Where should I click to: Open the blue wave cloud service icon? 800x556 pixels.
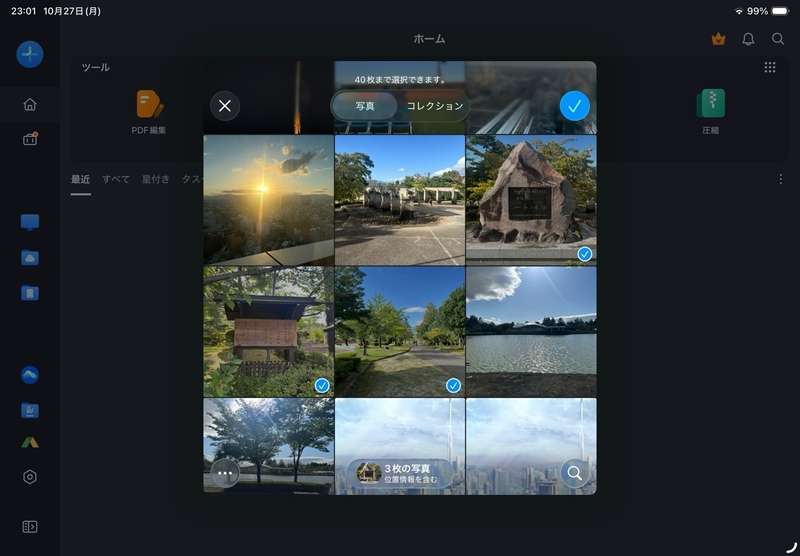point(30,375)
